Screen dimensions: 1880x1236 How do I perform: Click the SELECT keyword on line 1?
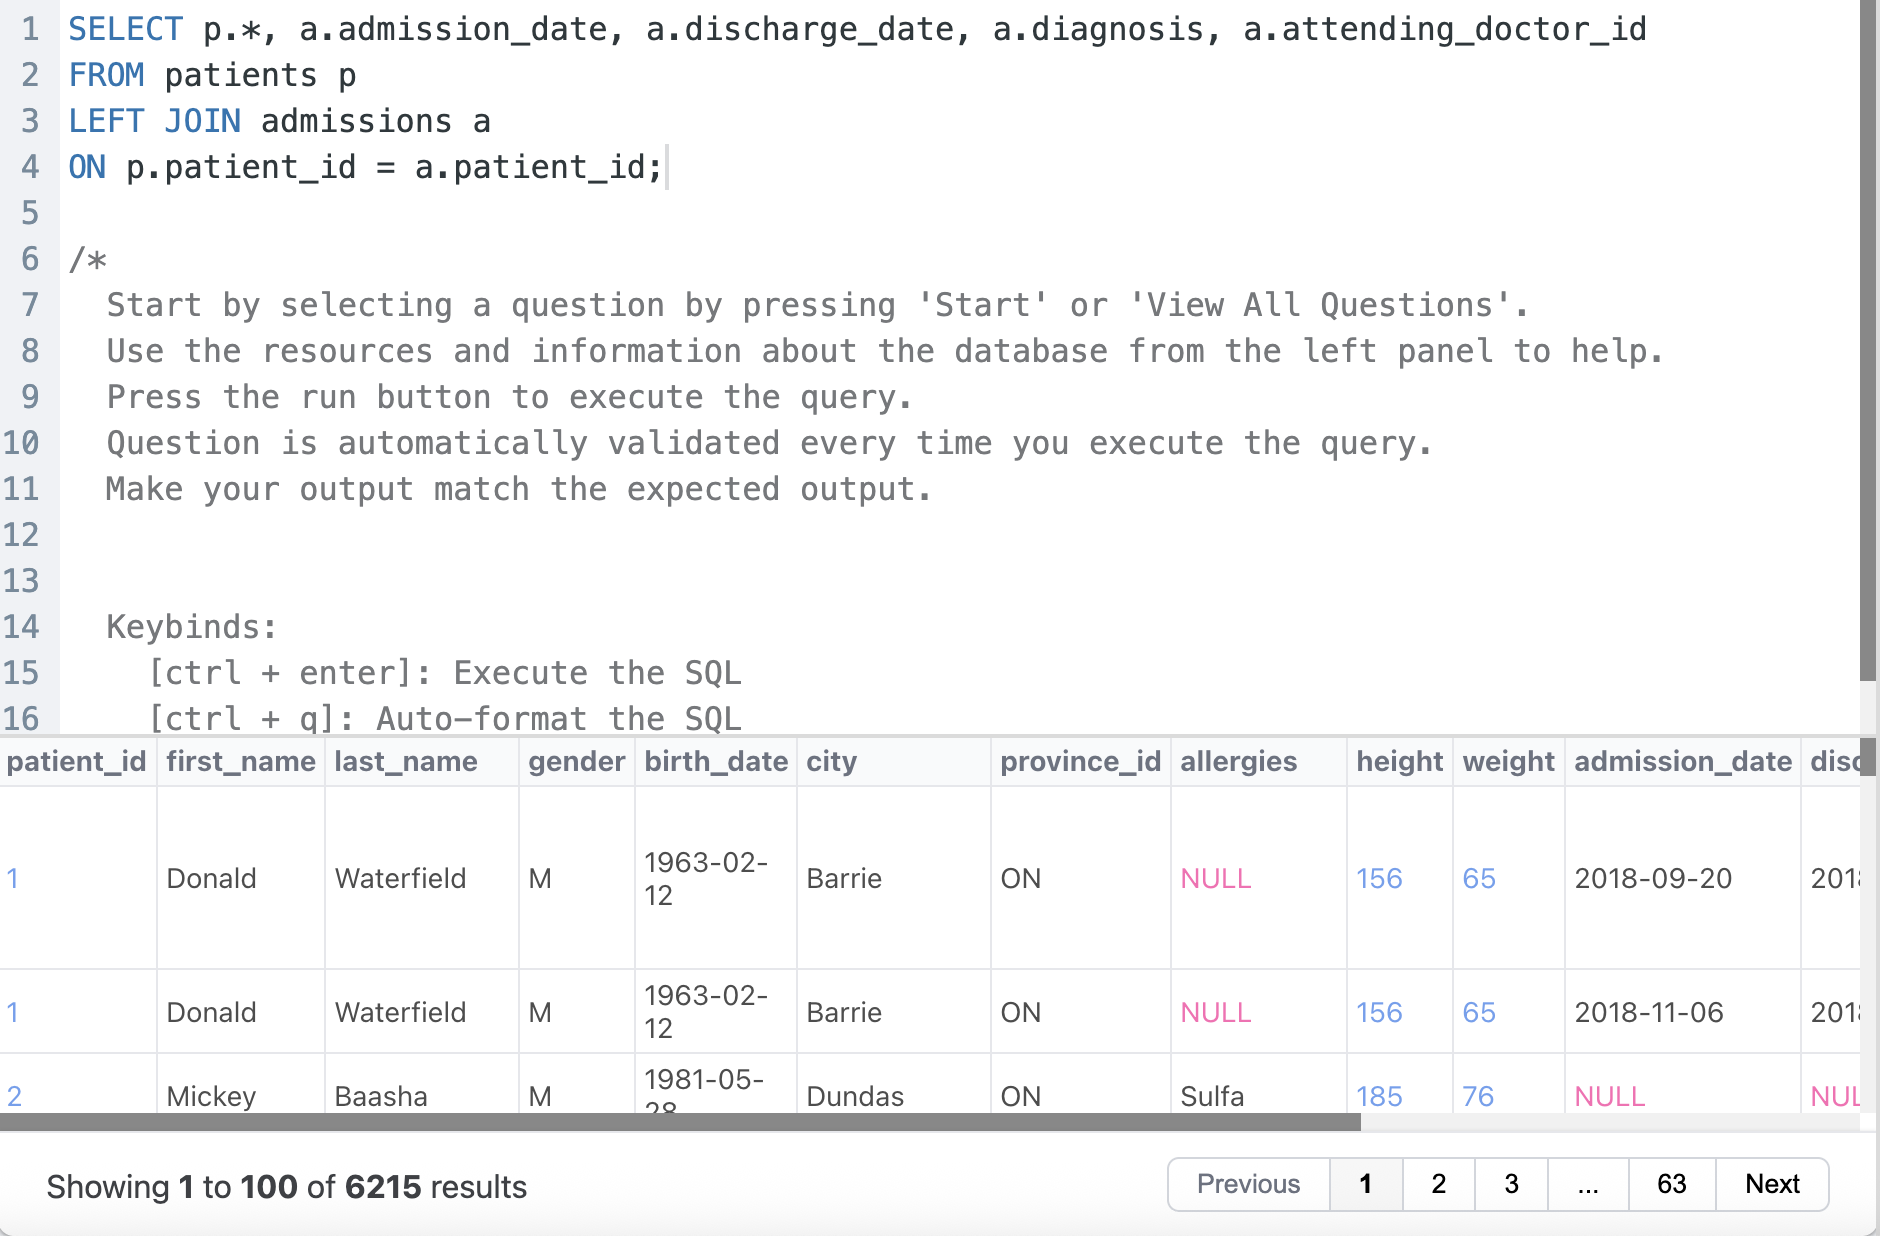pyautogui.click(x=125, y=29)
